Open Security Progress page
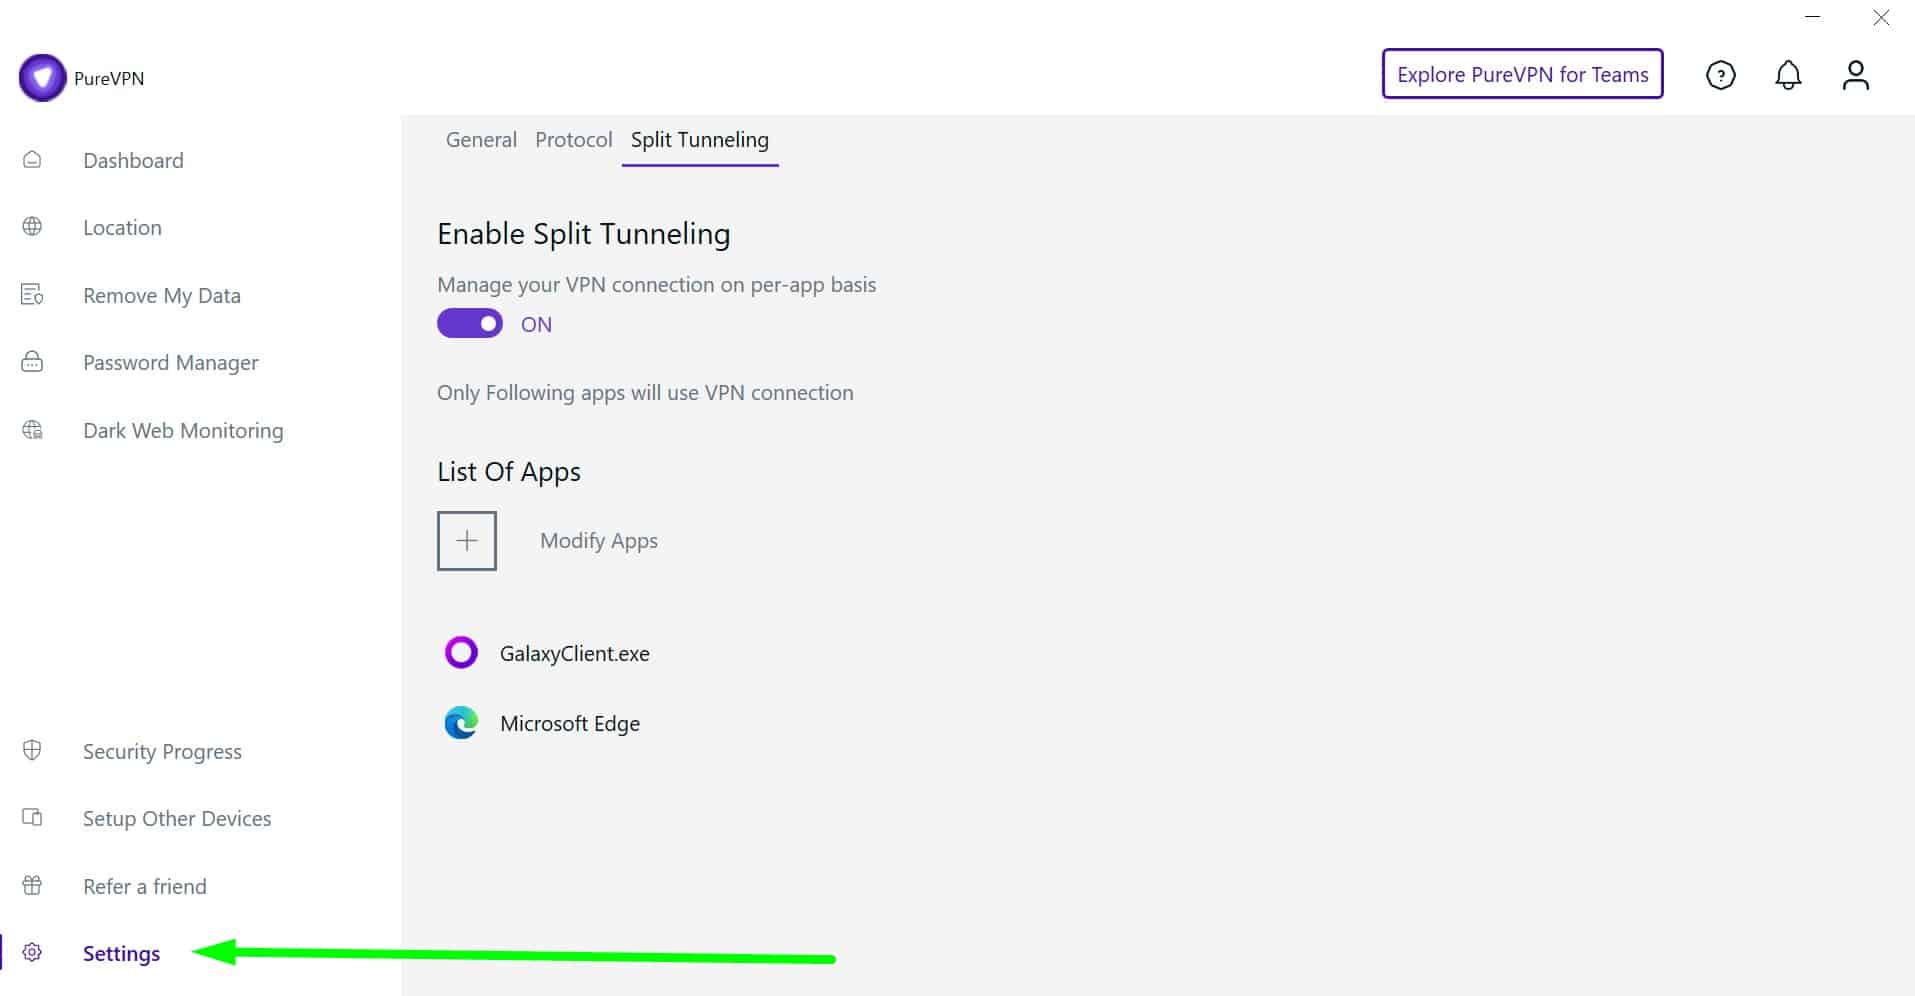 tap(162, 751)
